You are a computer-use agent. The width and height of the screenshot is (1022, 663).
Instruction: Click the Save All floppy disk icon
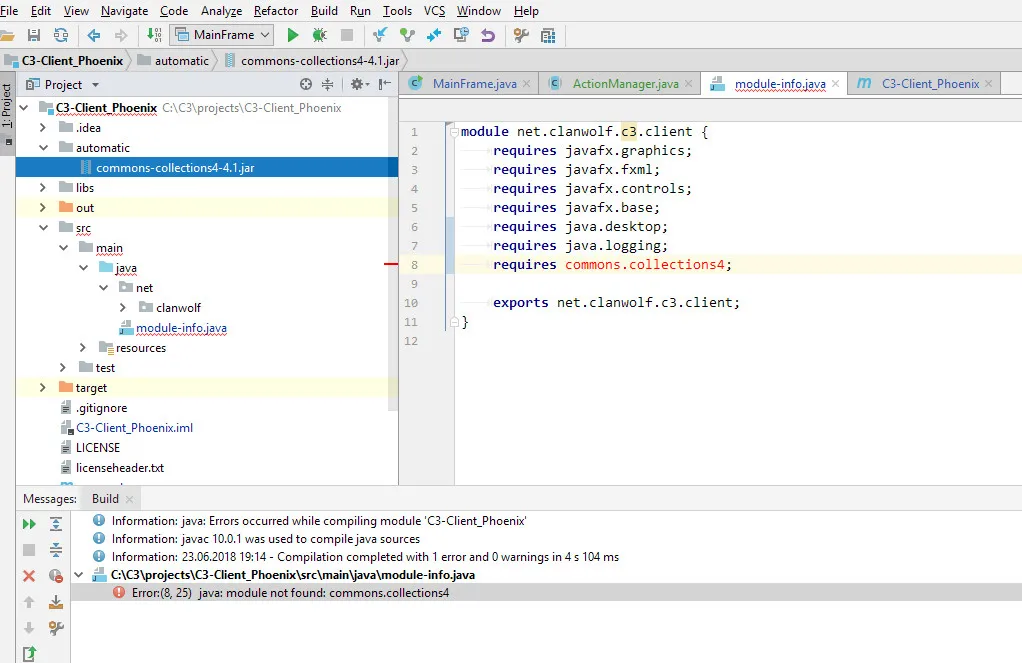(34, 35)
